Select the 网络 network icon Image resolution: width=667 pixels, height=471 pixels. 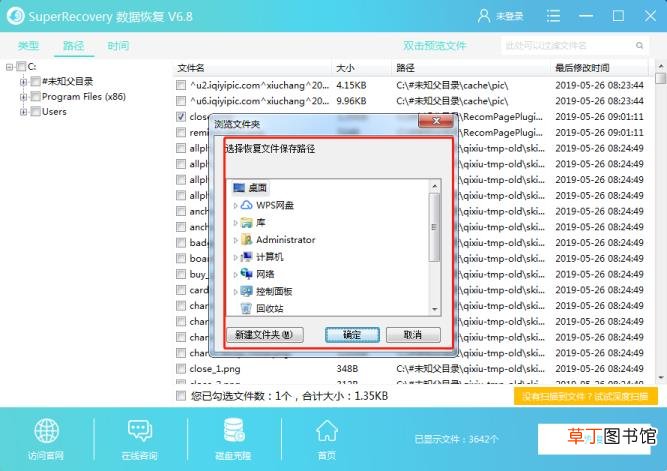246,274
